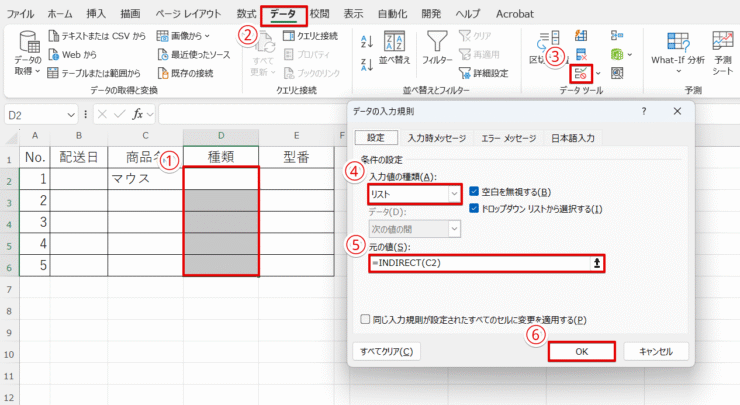Collapse dialog with range selector arrow

tap(597, 263)
